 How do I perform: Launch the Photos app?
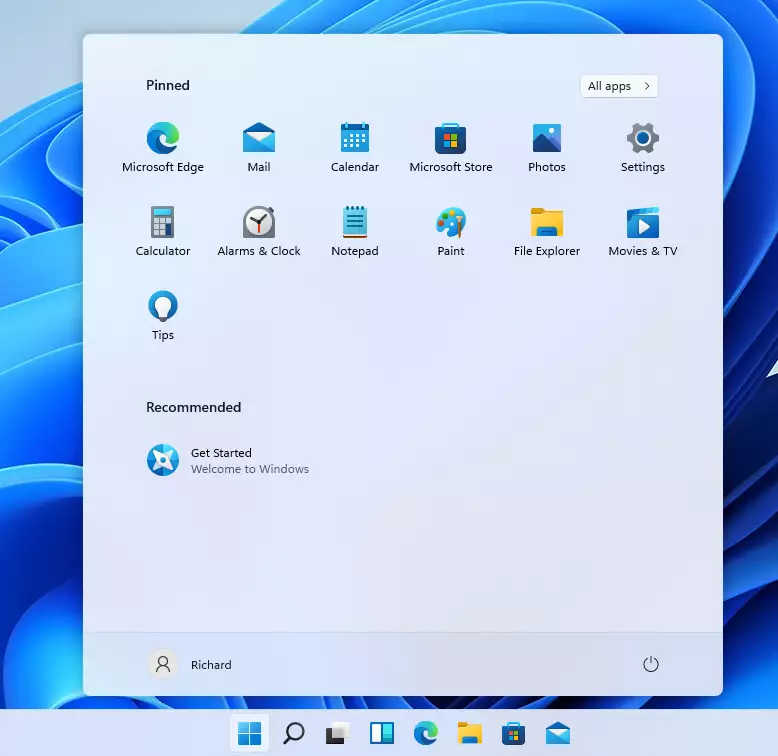click(547, 147)
